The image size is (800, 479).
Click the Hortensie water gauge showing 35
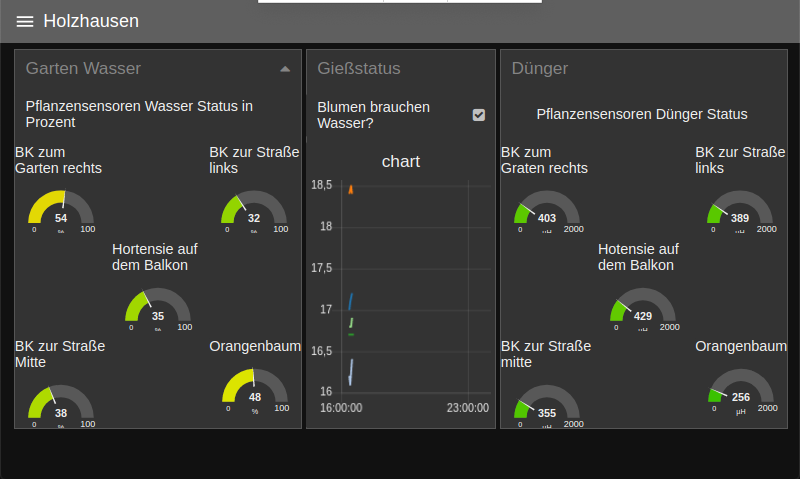coord(158,309)
